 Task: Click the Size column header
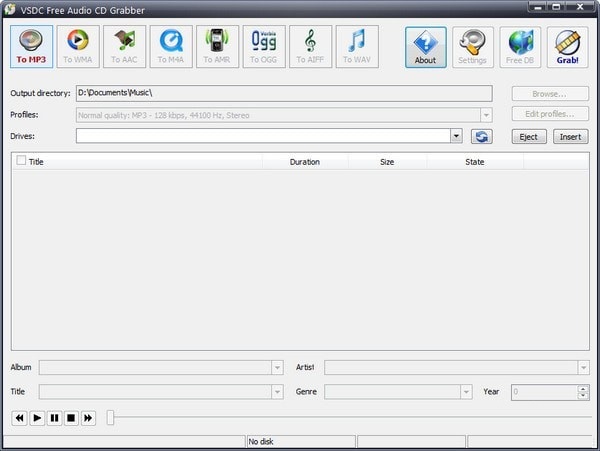pos(386,161)
